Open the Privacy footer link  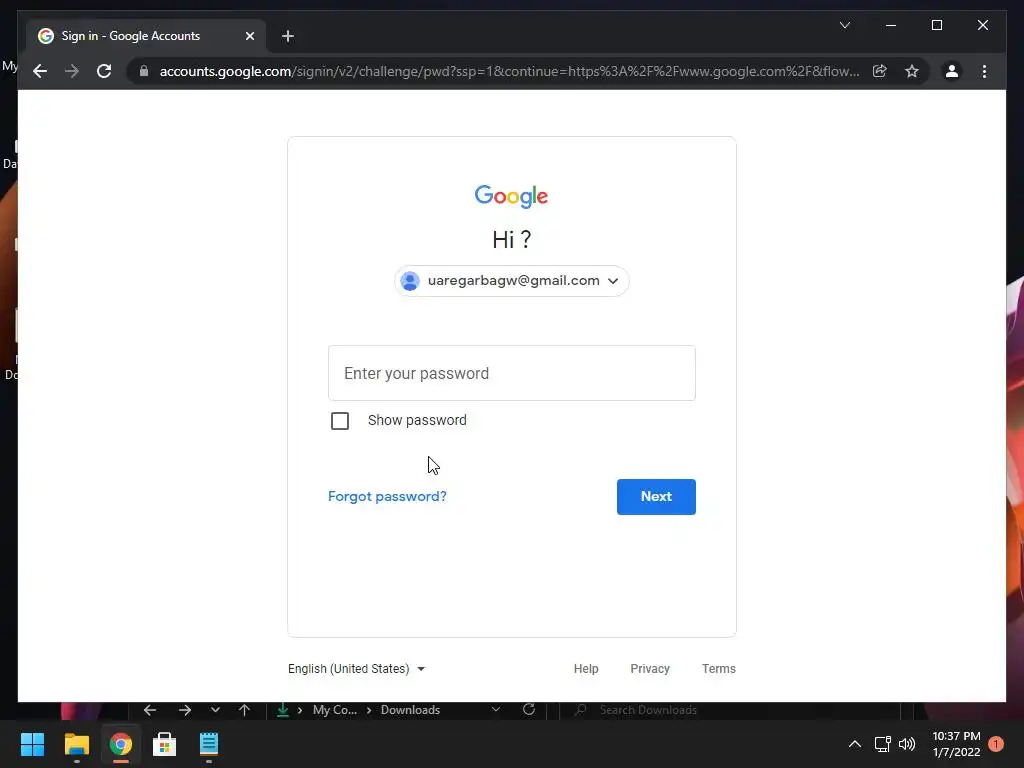click(650, 669)
